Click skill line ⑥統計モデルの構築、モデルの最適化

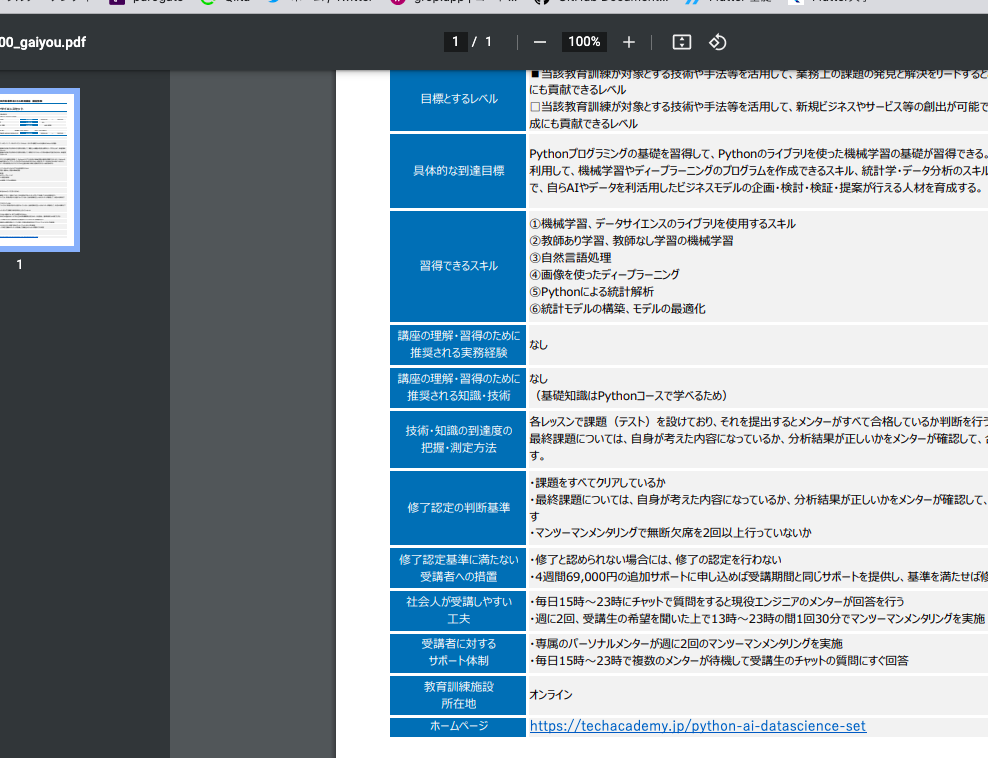pos(618,309)
